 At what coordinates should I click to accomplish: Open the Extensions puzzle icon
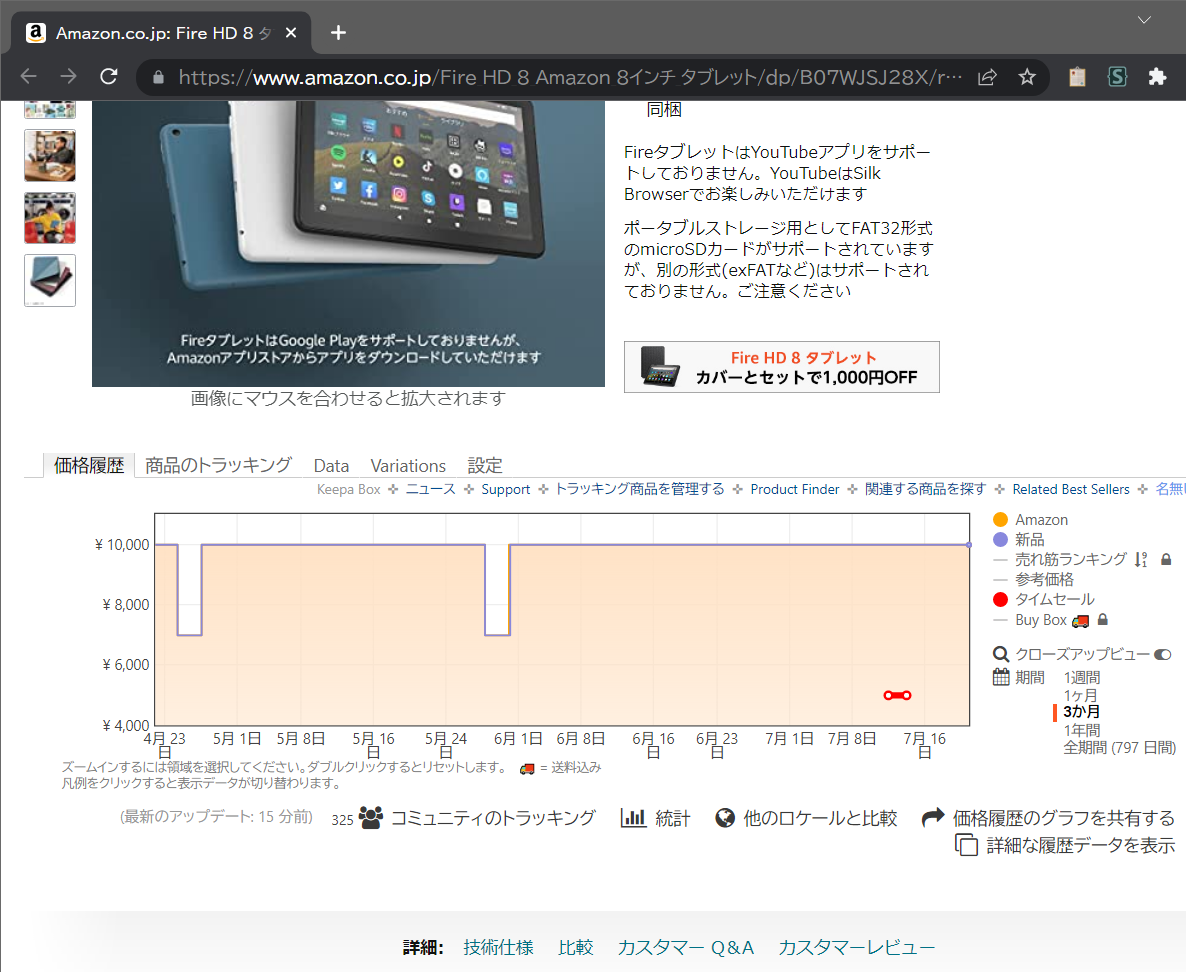(1157, 76)
